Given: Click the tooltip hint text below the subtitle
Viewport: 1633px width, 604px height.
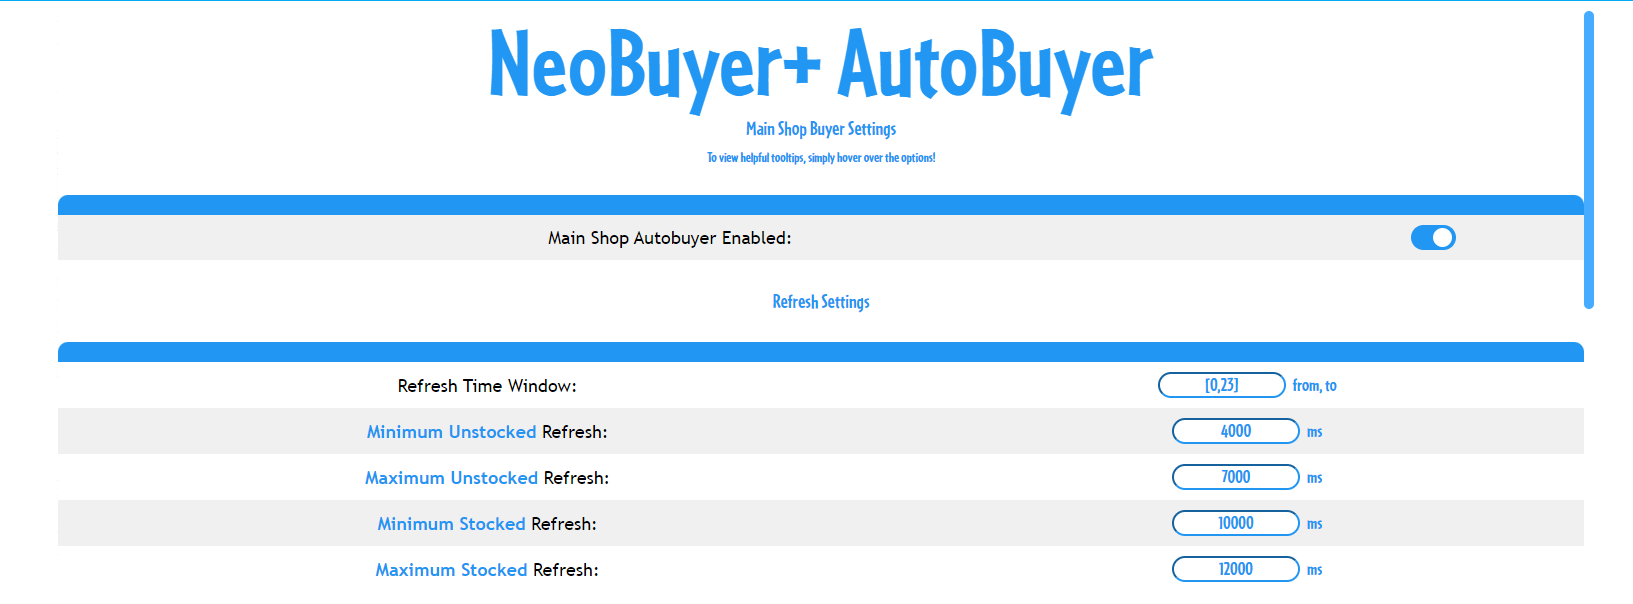Looking at the screenshot, I should [x=820, y=157].
